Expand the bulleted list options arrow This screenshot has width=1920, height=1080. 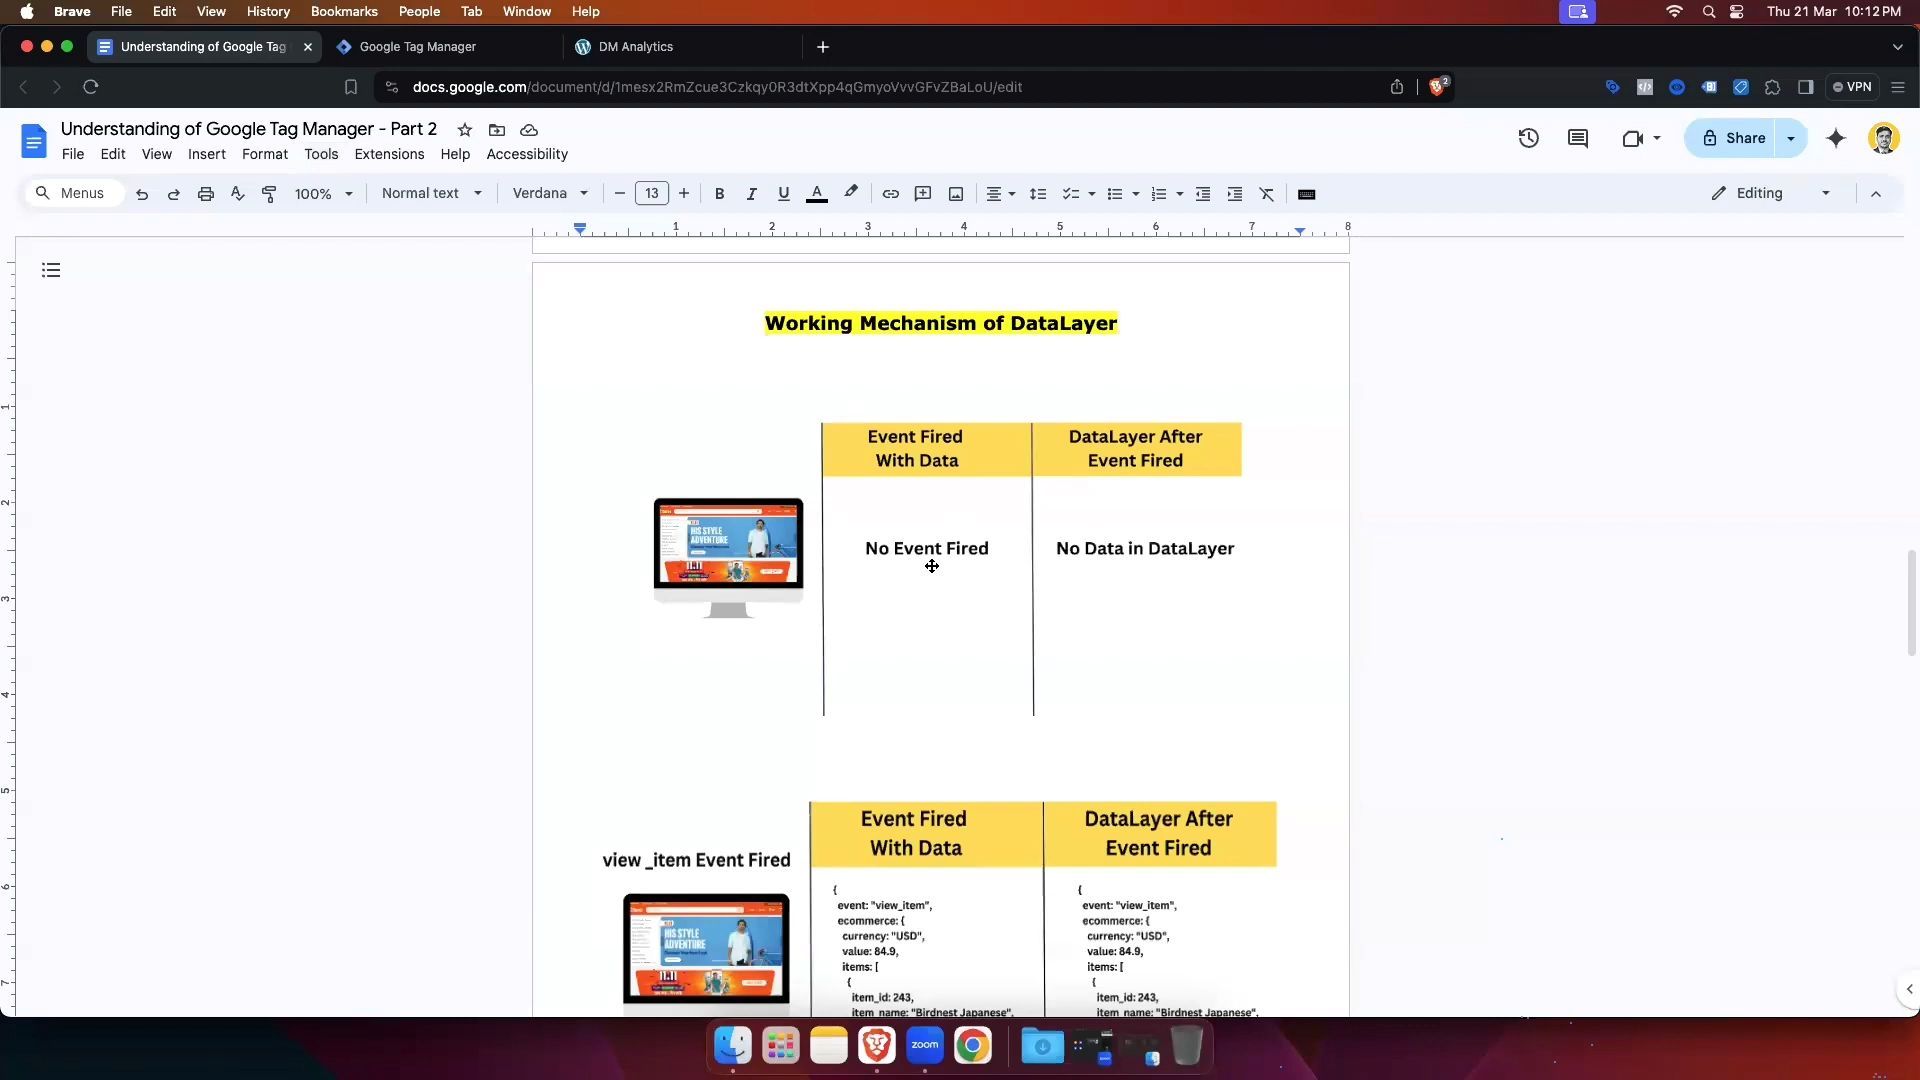[1136, 194]
